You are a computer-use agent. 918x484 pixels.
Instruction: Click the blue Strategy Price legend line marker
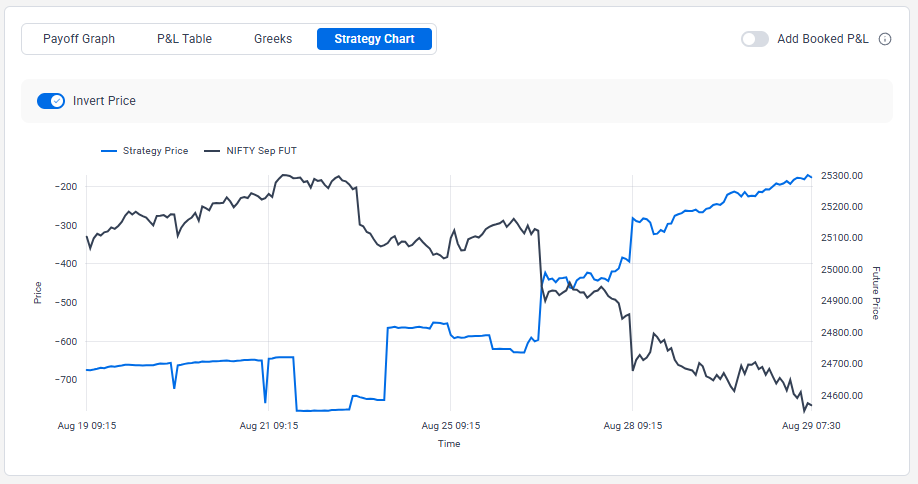(x=109, y=151)
